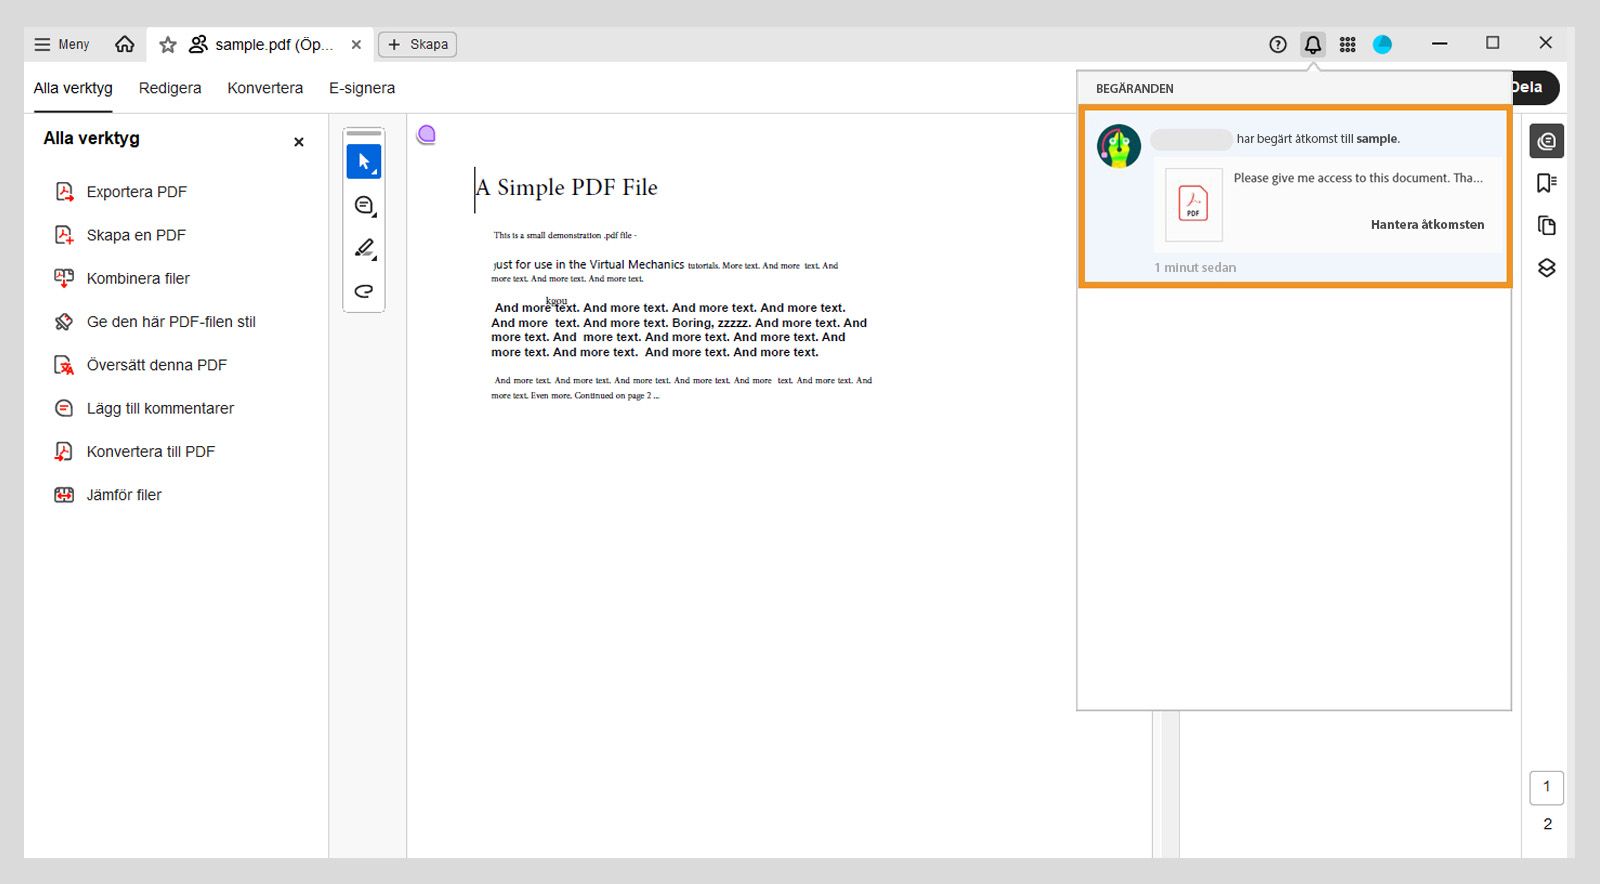Switch to the Redigera tab
Screen dimensions: 1600x884
[x=170, y=88]
